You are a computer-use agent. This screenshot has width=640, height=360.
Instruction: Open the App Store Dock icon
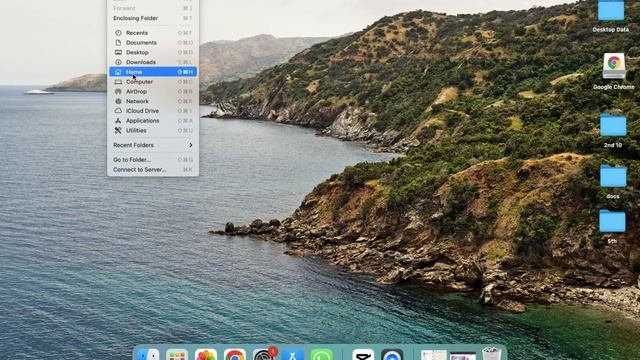293,354
